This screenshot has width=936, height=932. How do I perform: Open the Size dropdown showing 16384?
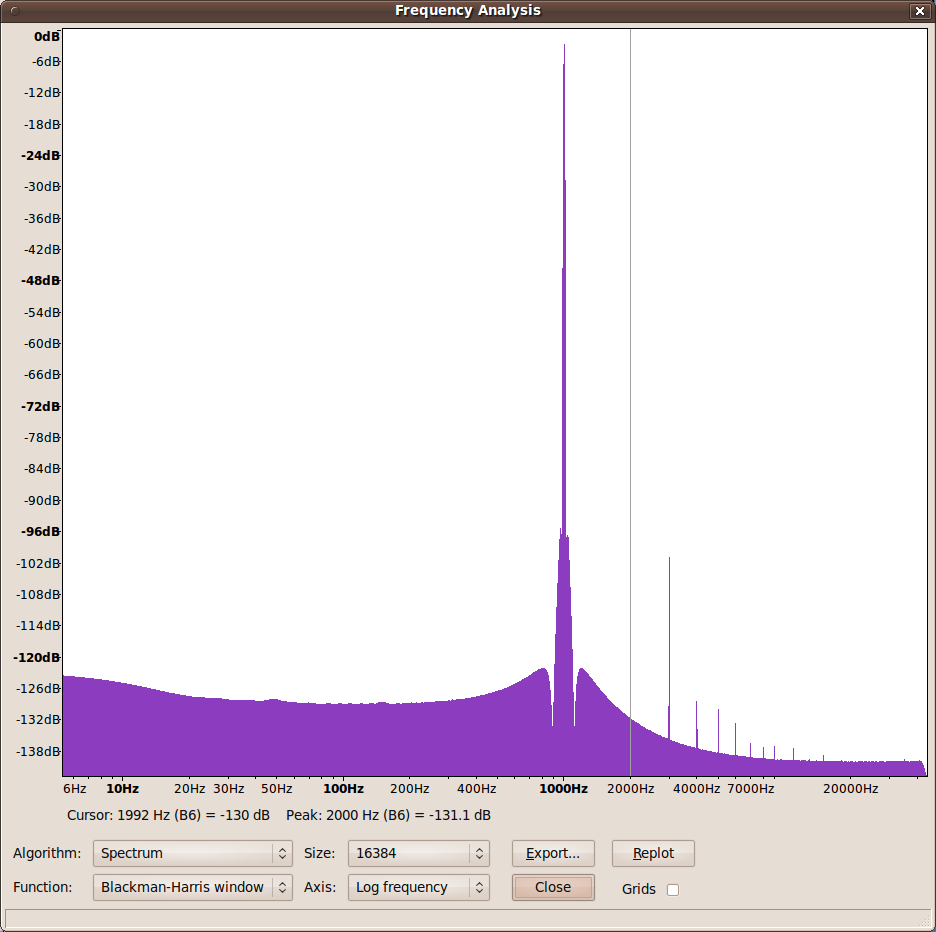tap(418, 853)
